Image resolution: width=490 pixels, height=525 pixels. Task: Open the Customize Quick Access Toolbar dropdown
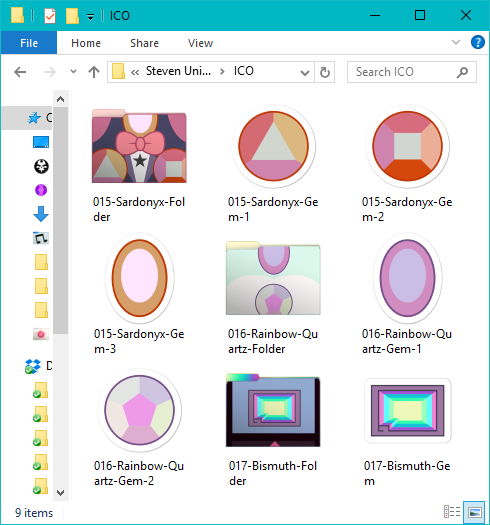click(90, 16)
